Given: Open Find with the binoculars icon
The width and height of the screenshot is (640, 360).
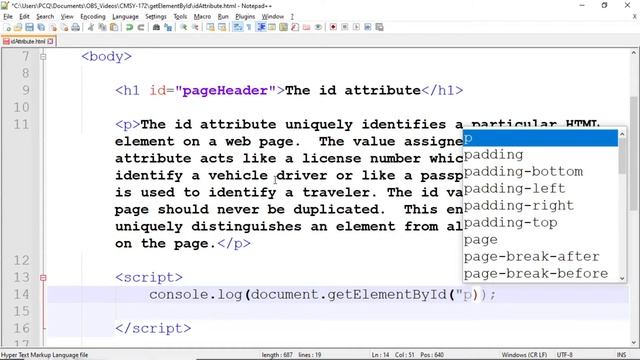Looking at the screenshot, I should coord(156,27).
